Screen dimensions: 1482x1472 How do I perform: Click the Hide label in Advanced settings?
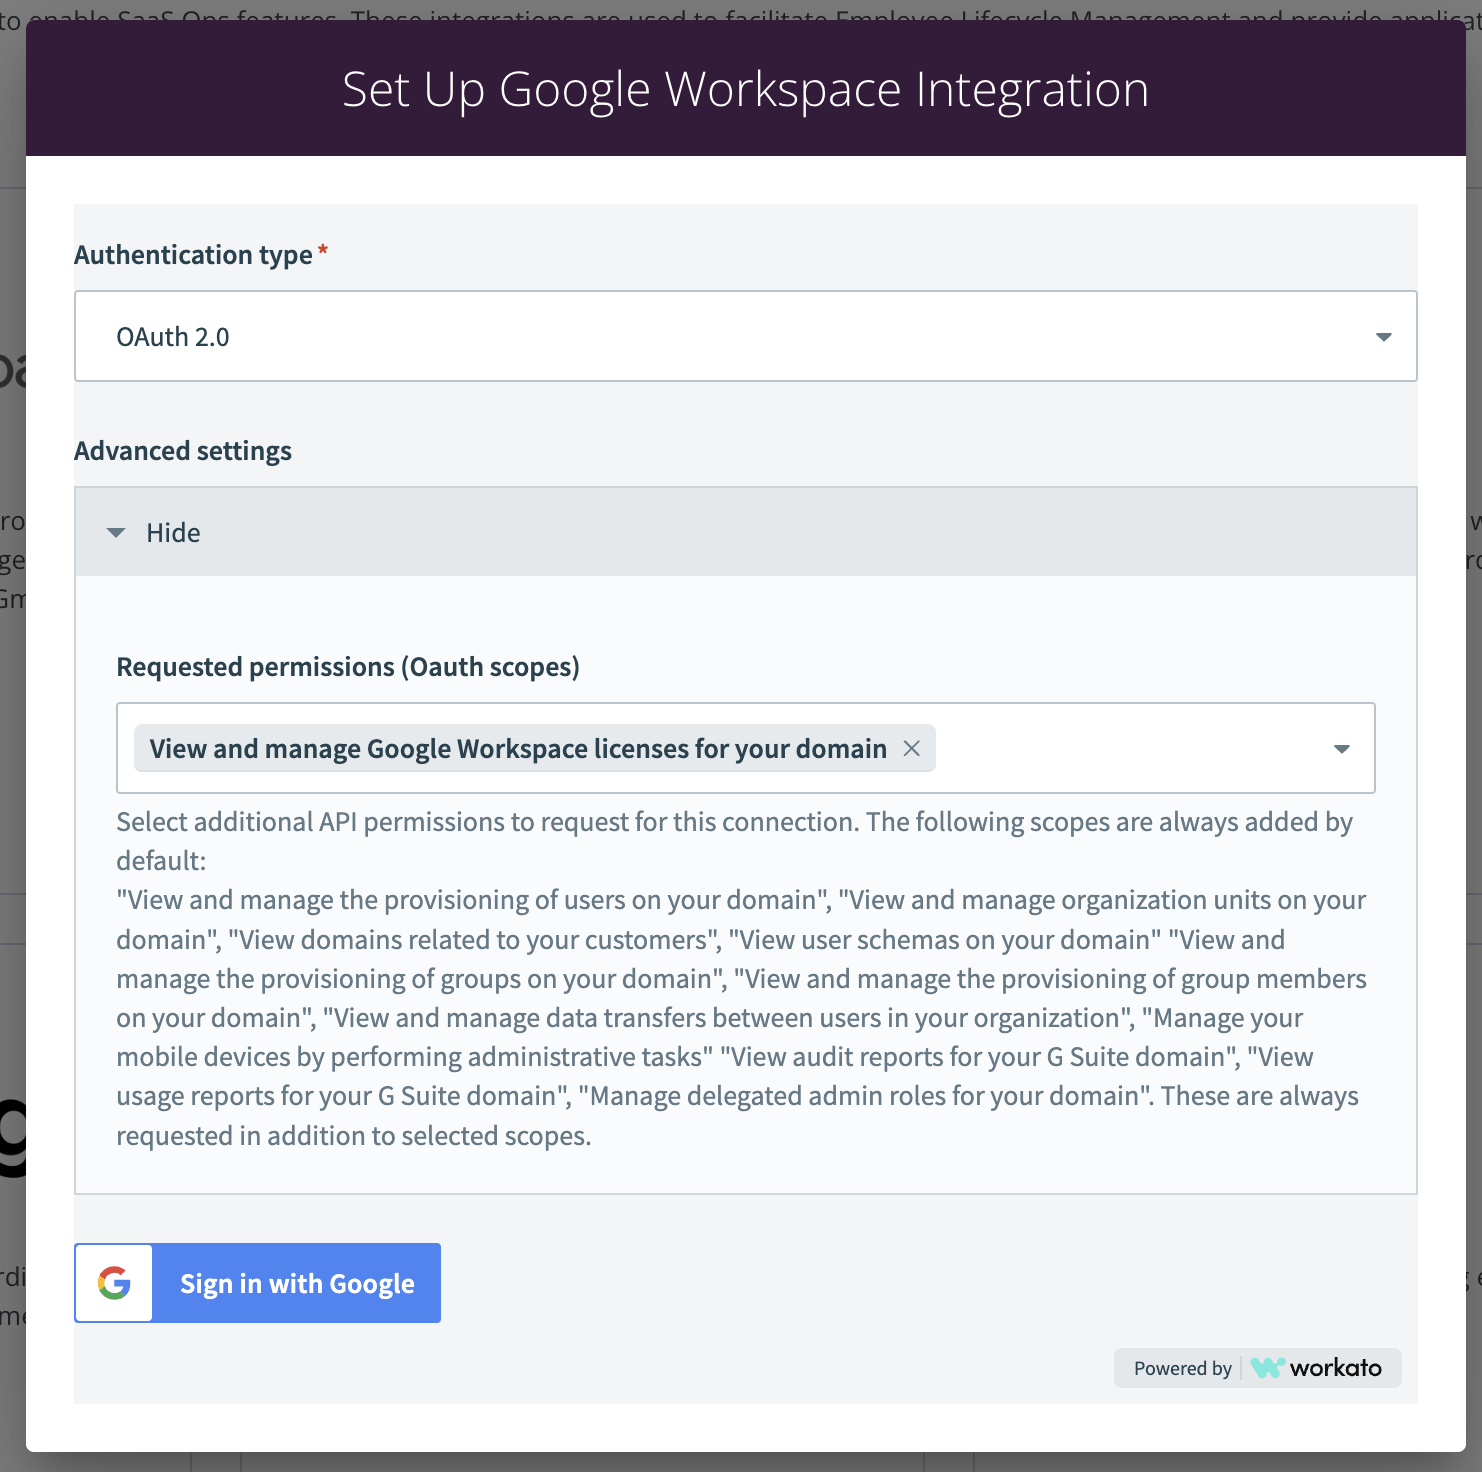click(x=173, y=533)
